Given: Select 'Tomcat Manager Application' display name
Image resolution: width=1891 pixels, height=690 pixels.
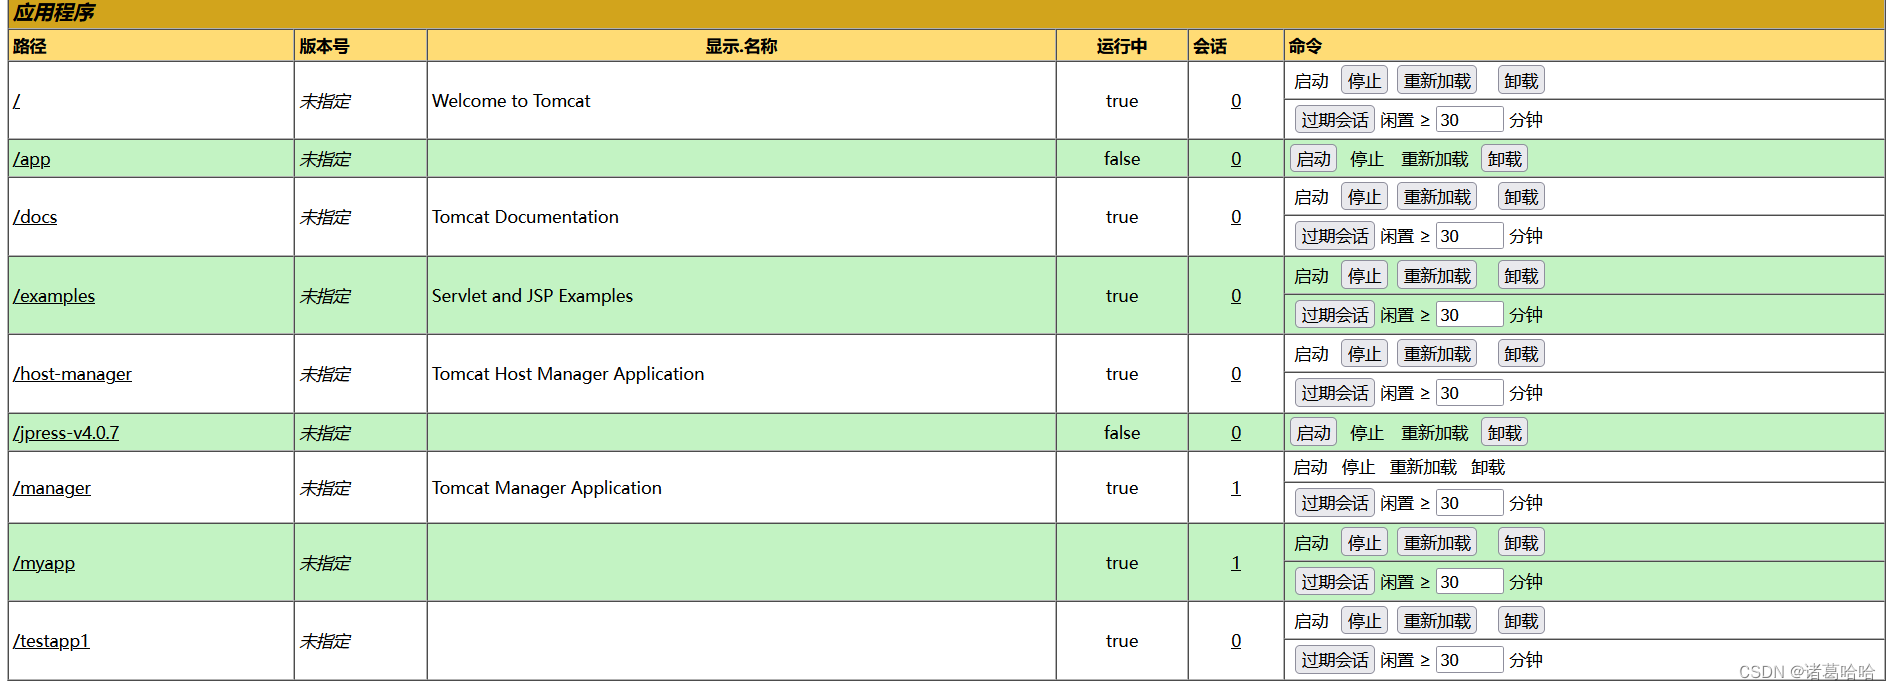Looking at the screenshot, I should click(547, 488).
